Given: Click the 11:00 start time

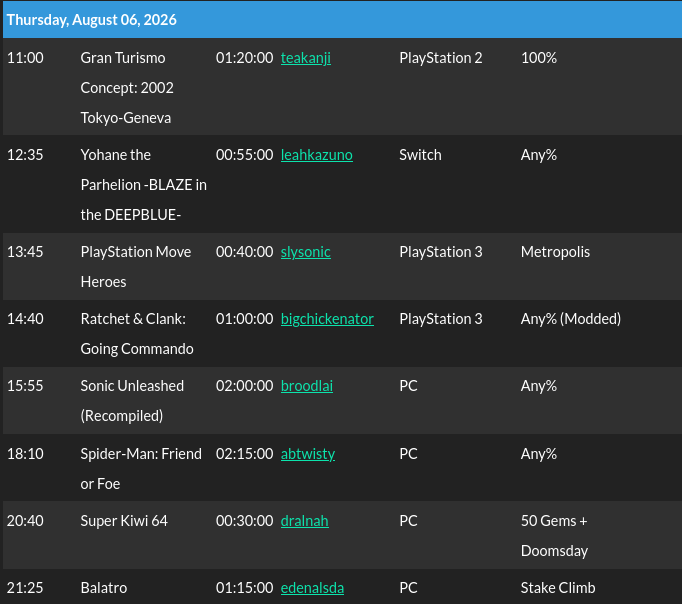Looking at the screenshot, I should click(25, 58).
